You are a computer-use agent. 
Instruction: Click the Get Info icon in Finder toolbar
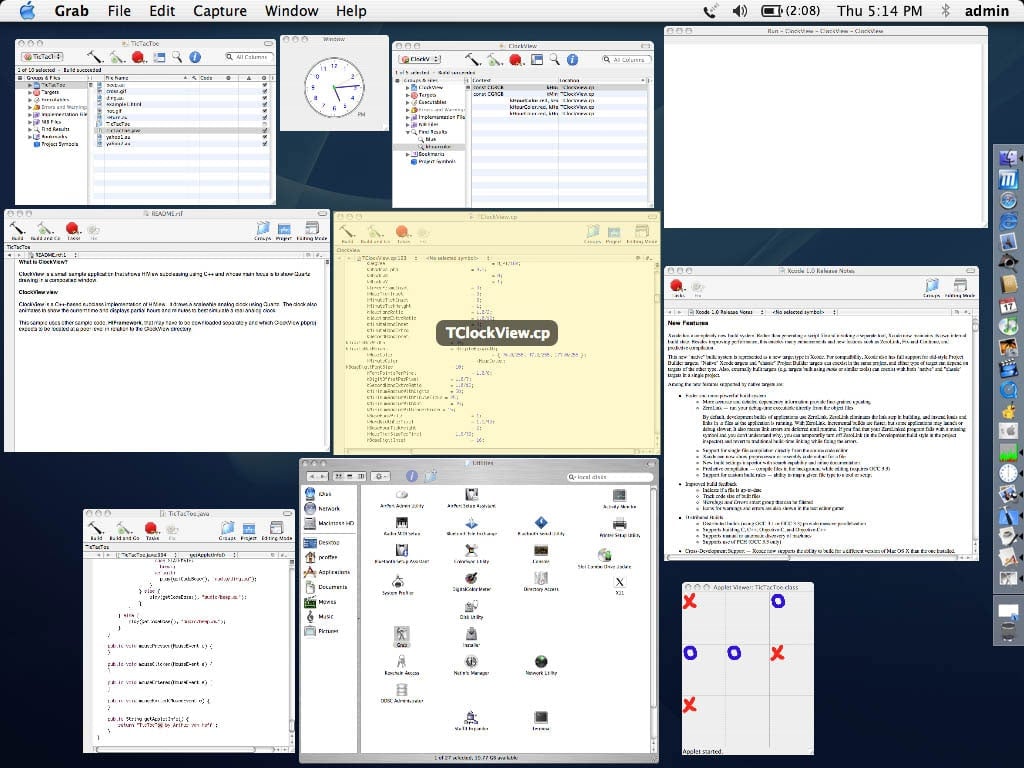411,476
